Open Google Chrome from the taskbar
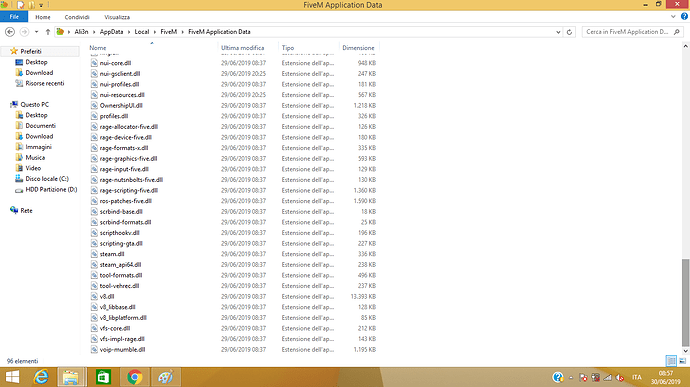Viewport: 690px width, 387px height. (x=135, y=377)
